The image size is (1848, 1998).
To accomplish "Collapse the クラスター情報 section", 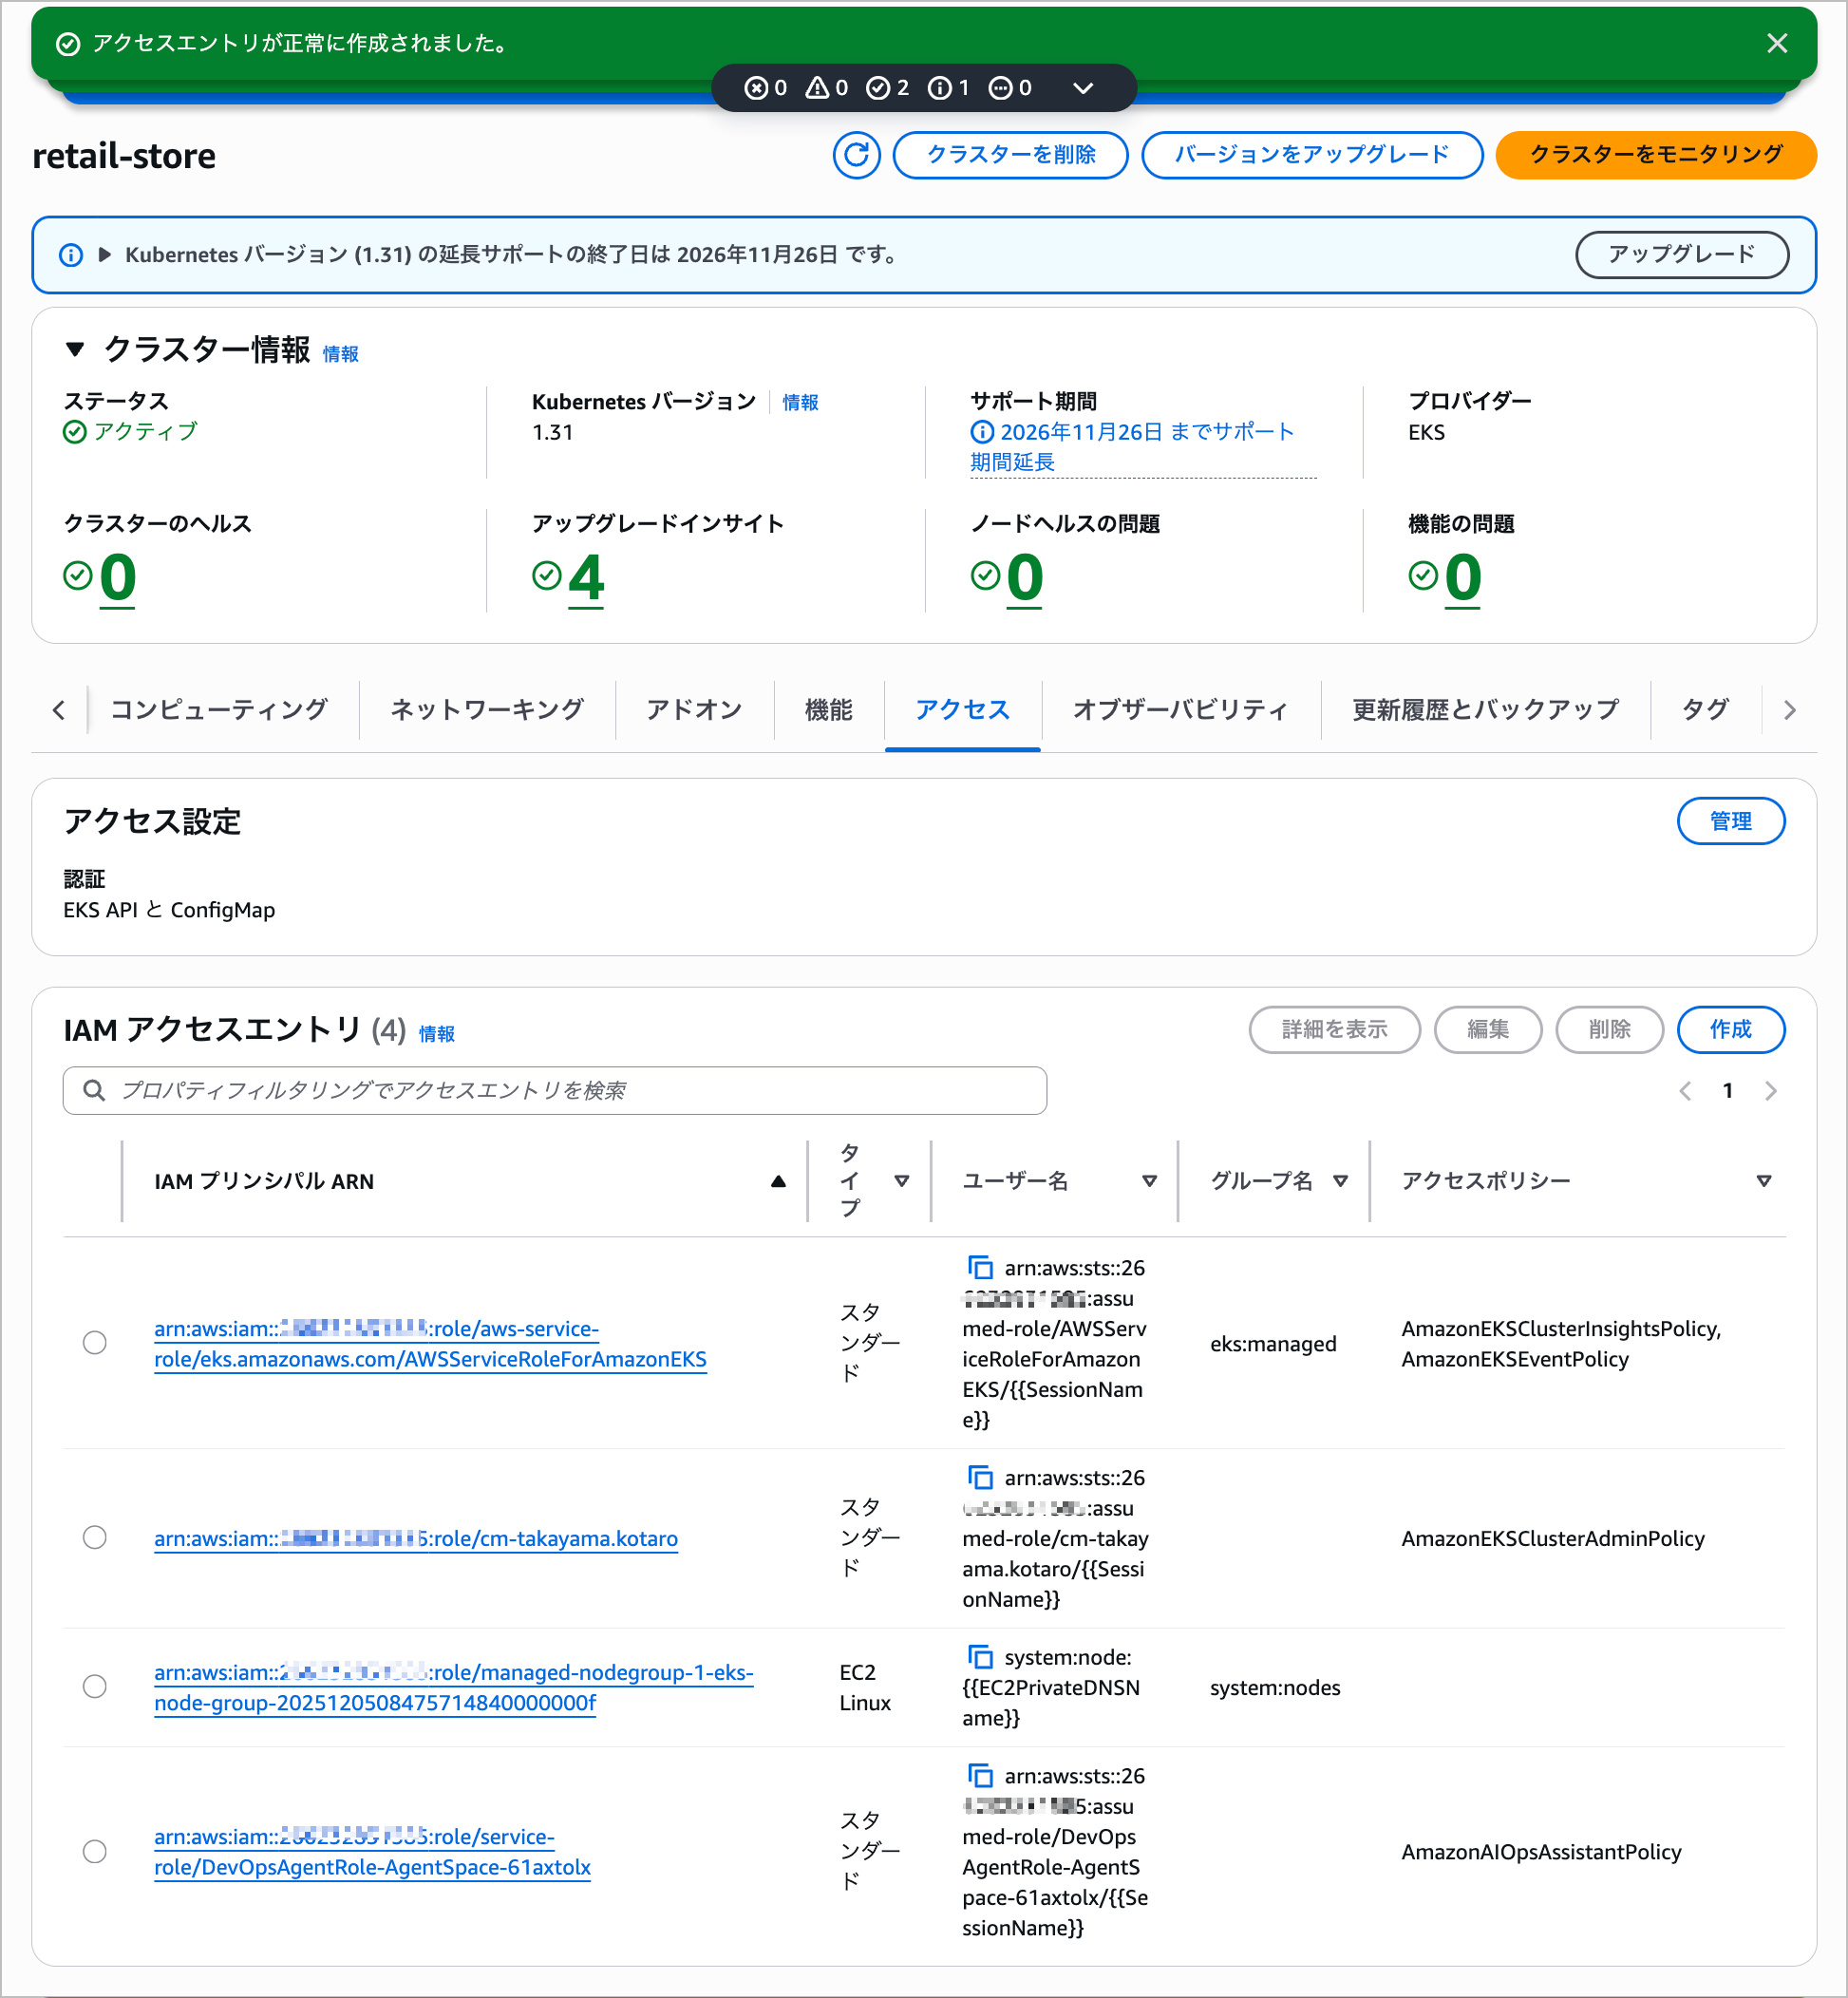I will pos(75,349).
